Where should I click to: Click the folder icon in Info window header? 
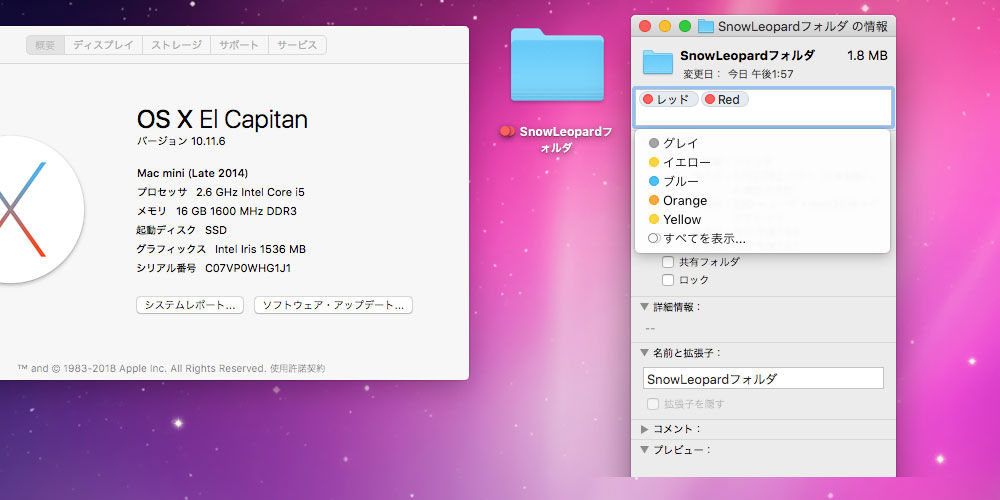pyautogui.click(x=658, y=62)
